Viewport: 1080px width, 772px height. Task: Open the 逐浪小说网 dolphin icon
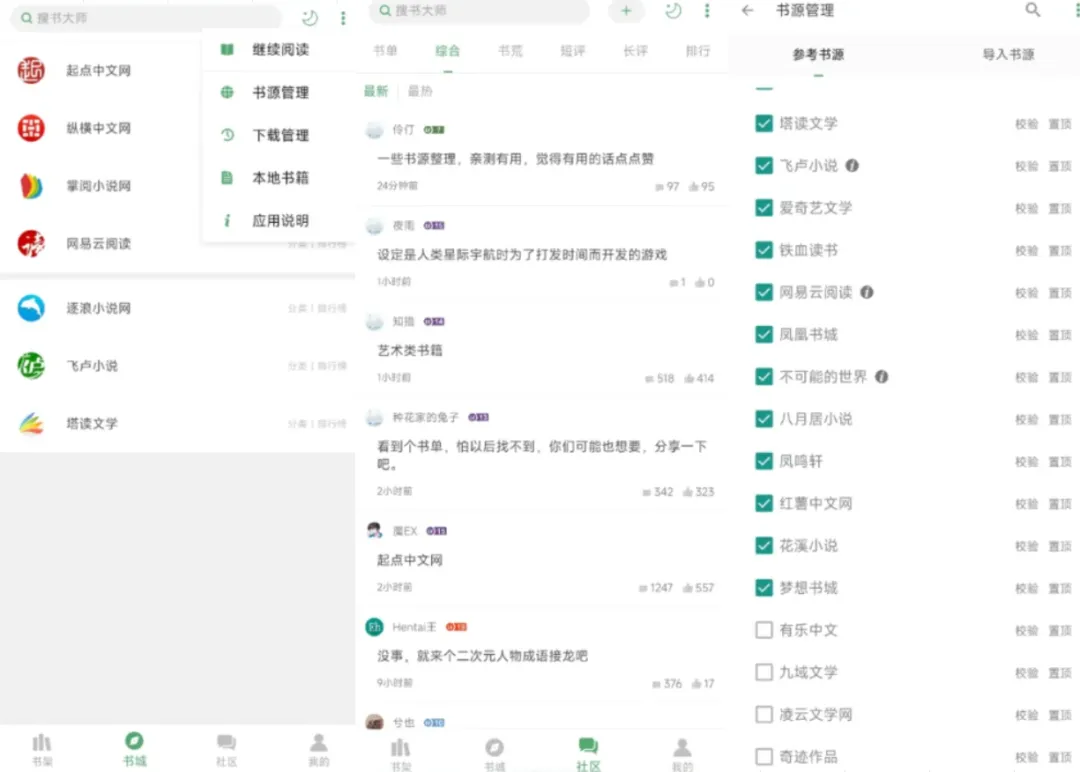(x=31, y=308)
